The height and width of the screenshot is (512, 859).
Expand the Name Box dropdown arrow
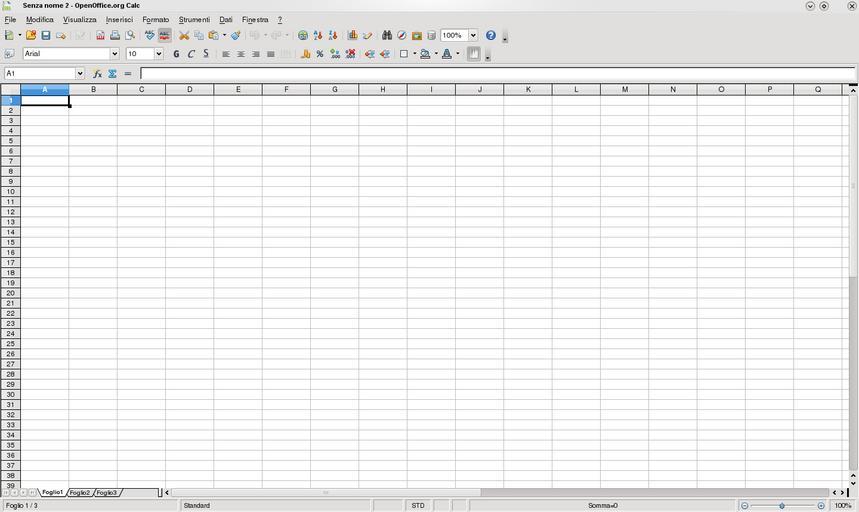coord(80,74)
